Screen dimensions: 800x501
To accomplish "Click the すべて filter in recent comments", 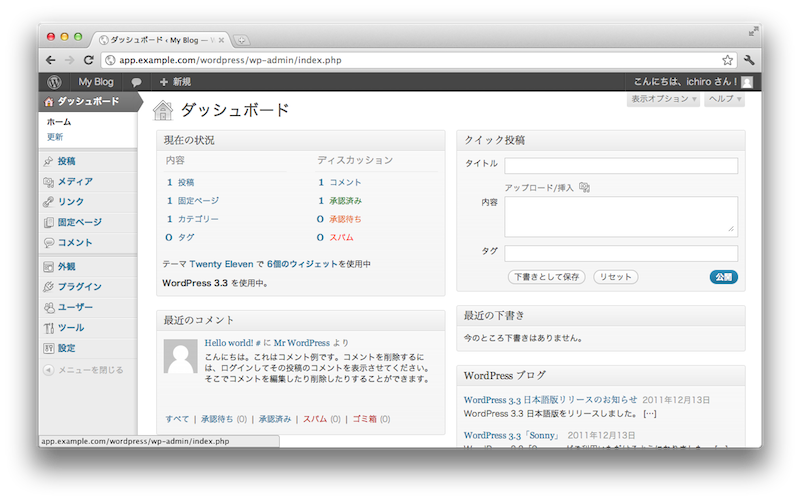I will (x=177, y=419).
